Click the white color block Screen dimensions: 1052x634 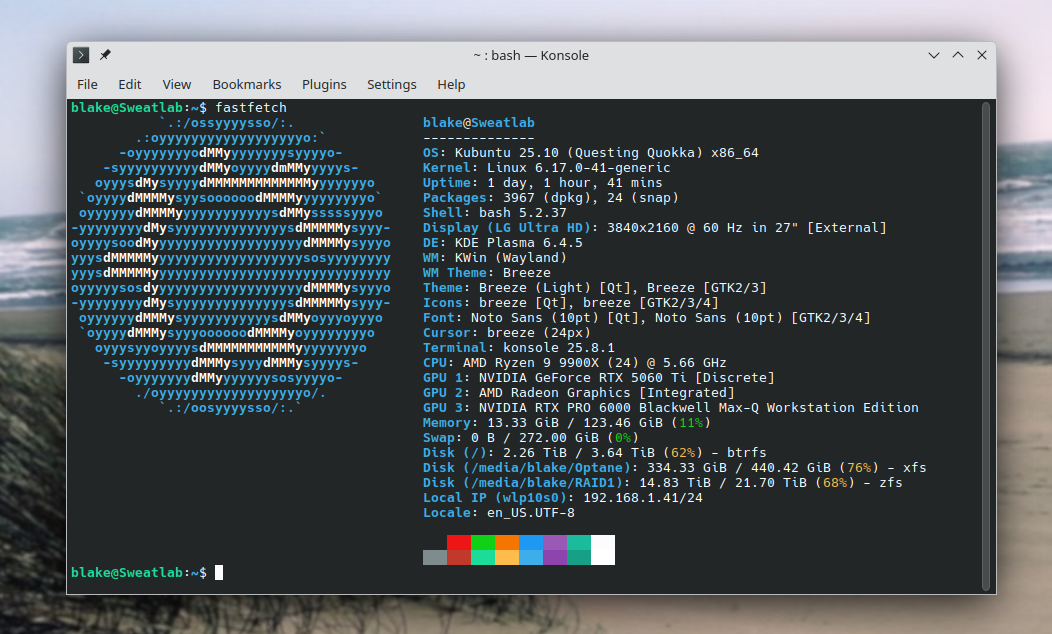pos(602,549)
